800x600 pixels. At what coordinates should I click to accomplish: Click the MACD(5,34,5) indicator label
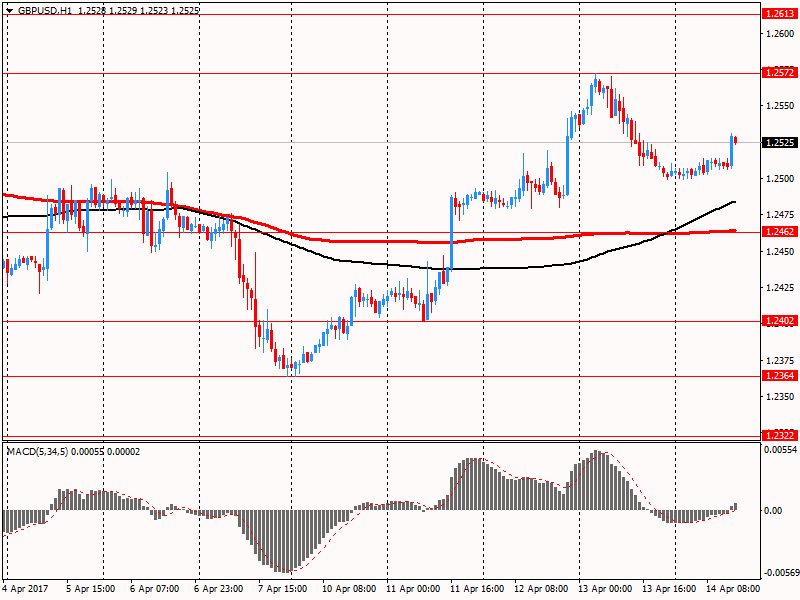[38, 452]
